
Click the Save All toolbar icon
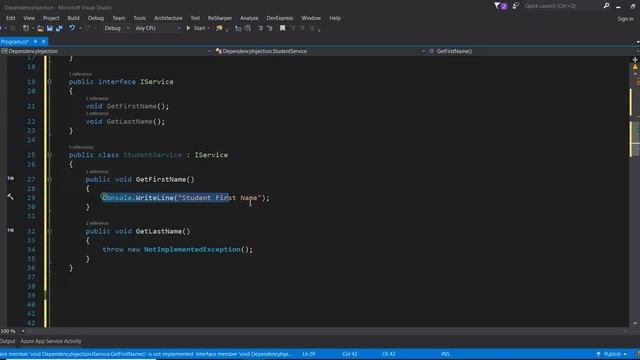click(59, 28)
